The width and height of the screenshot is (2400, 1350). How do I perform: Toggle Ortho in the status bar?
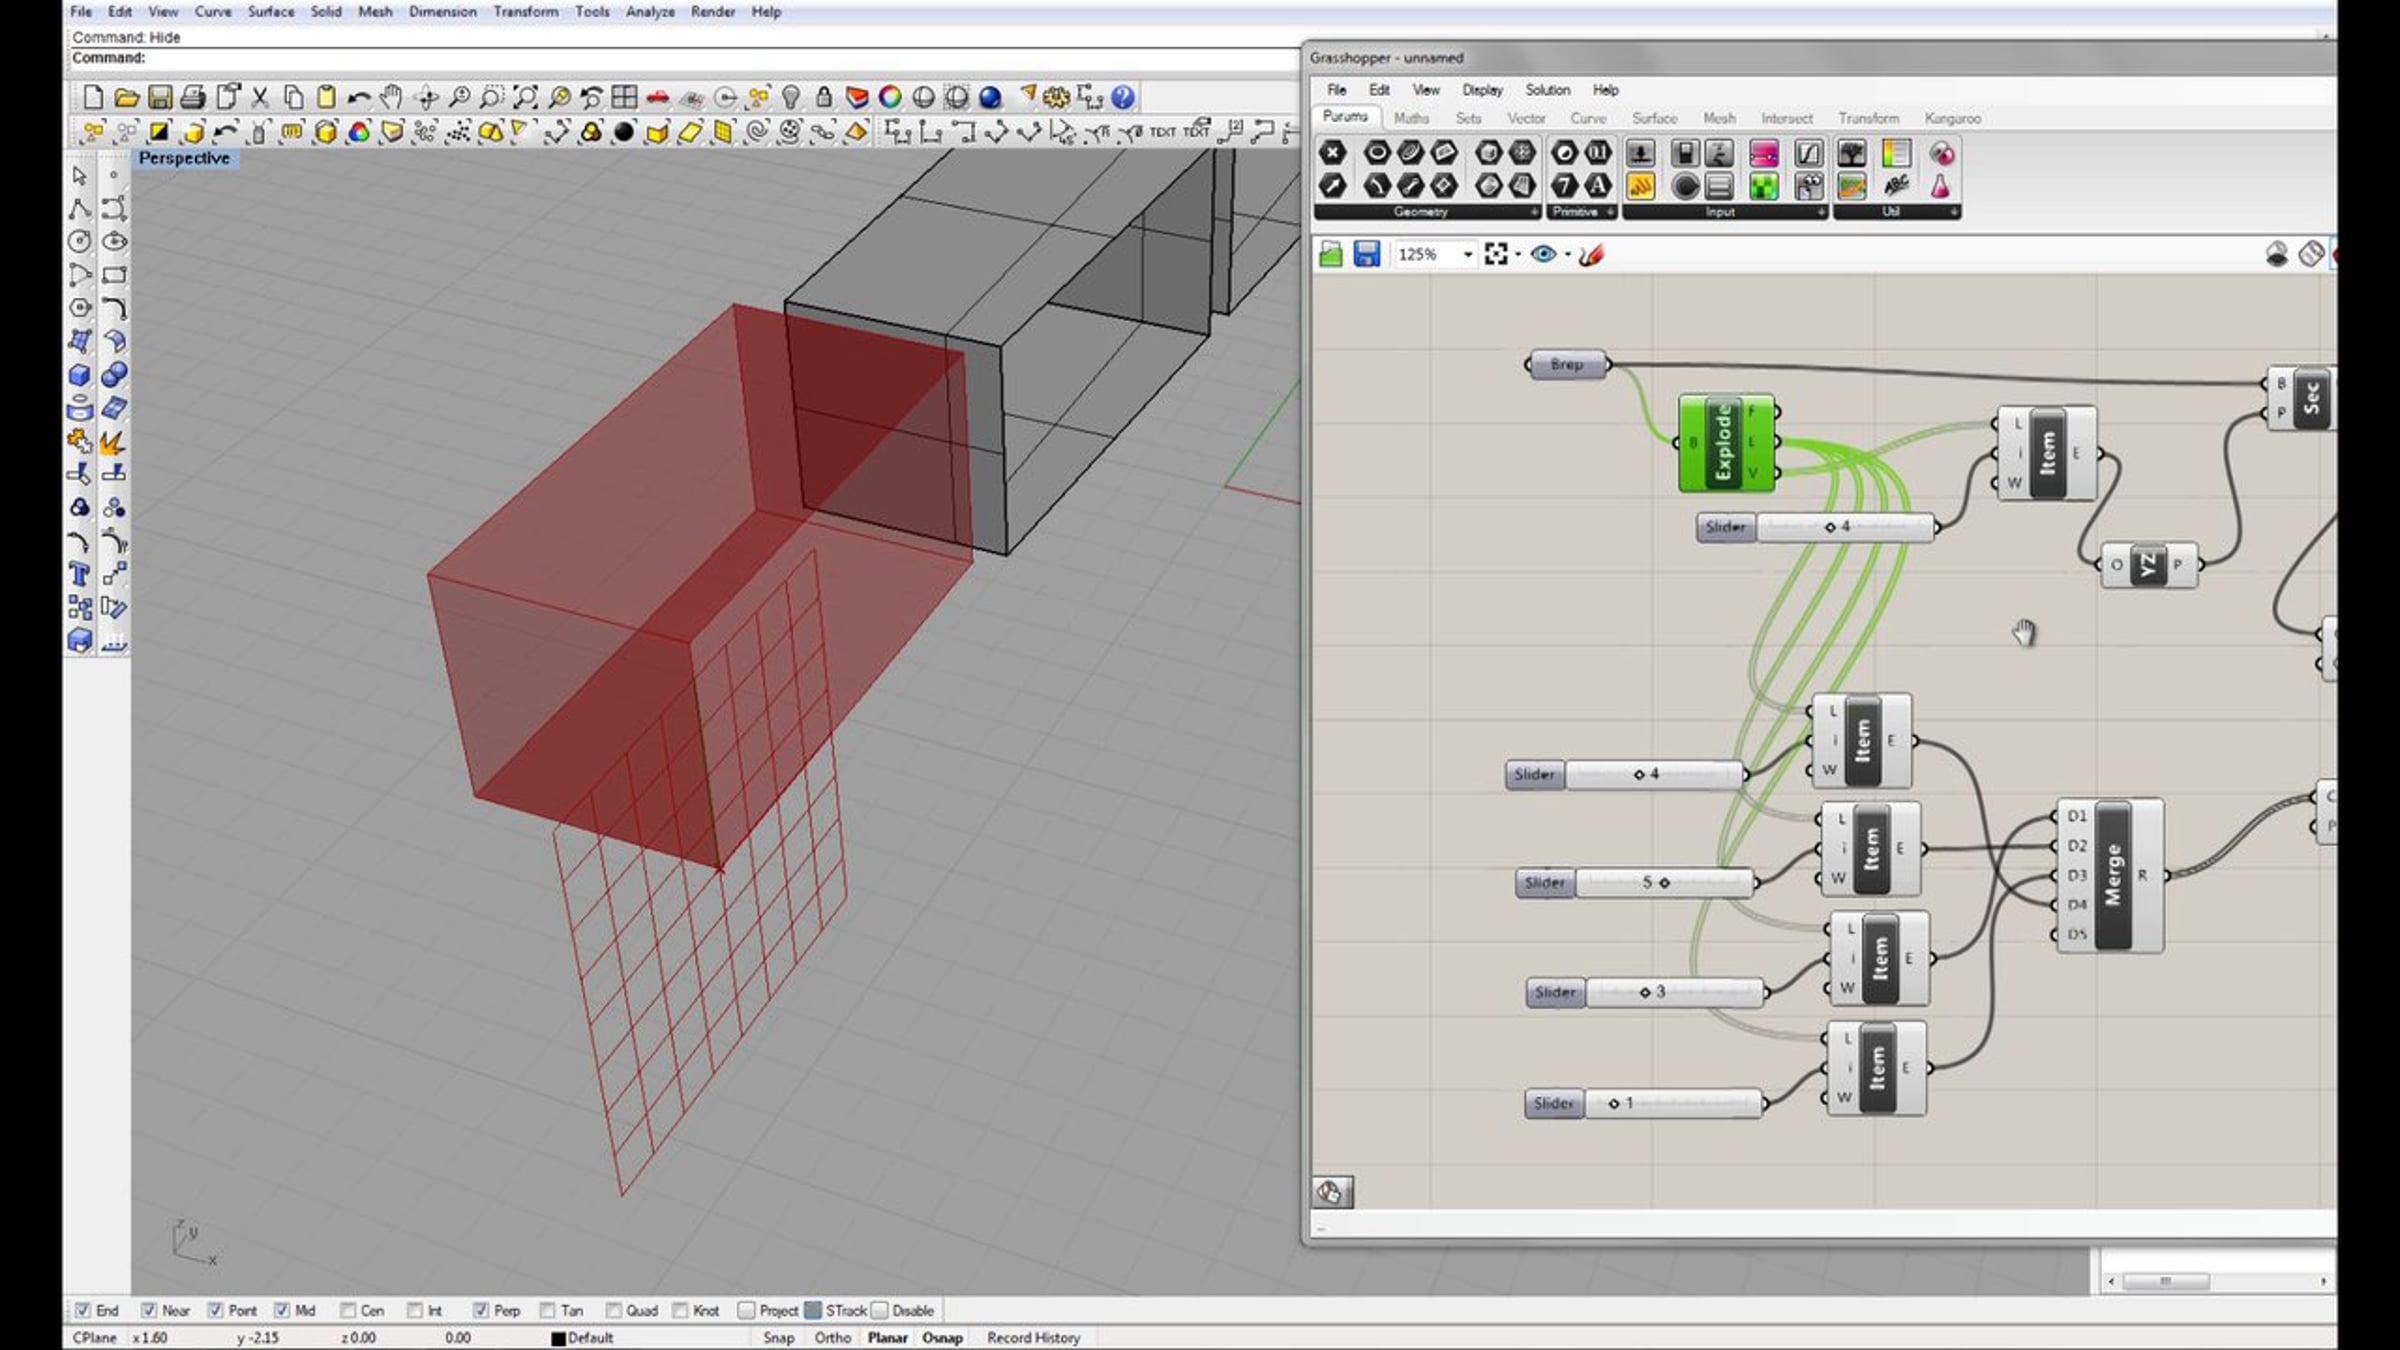click(x=832, y=1337)
